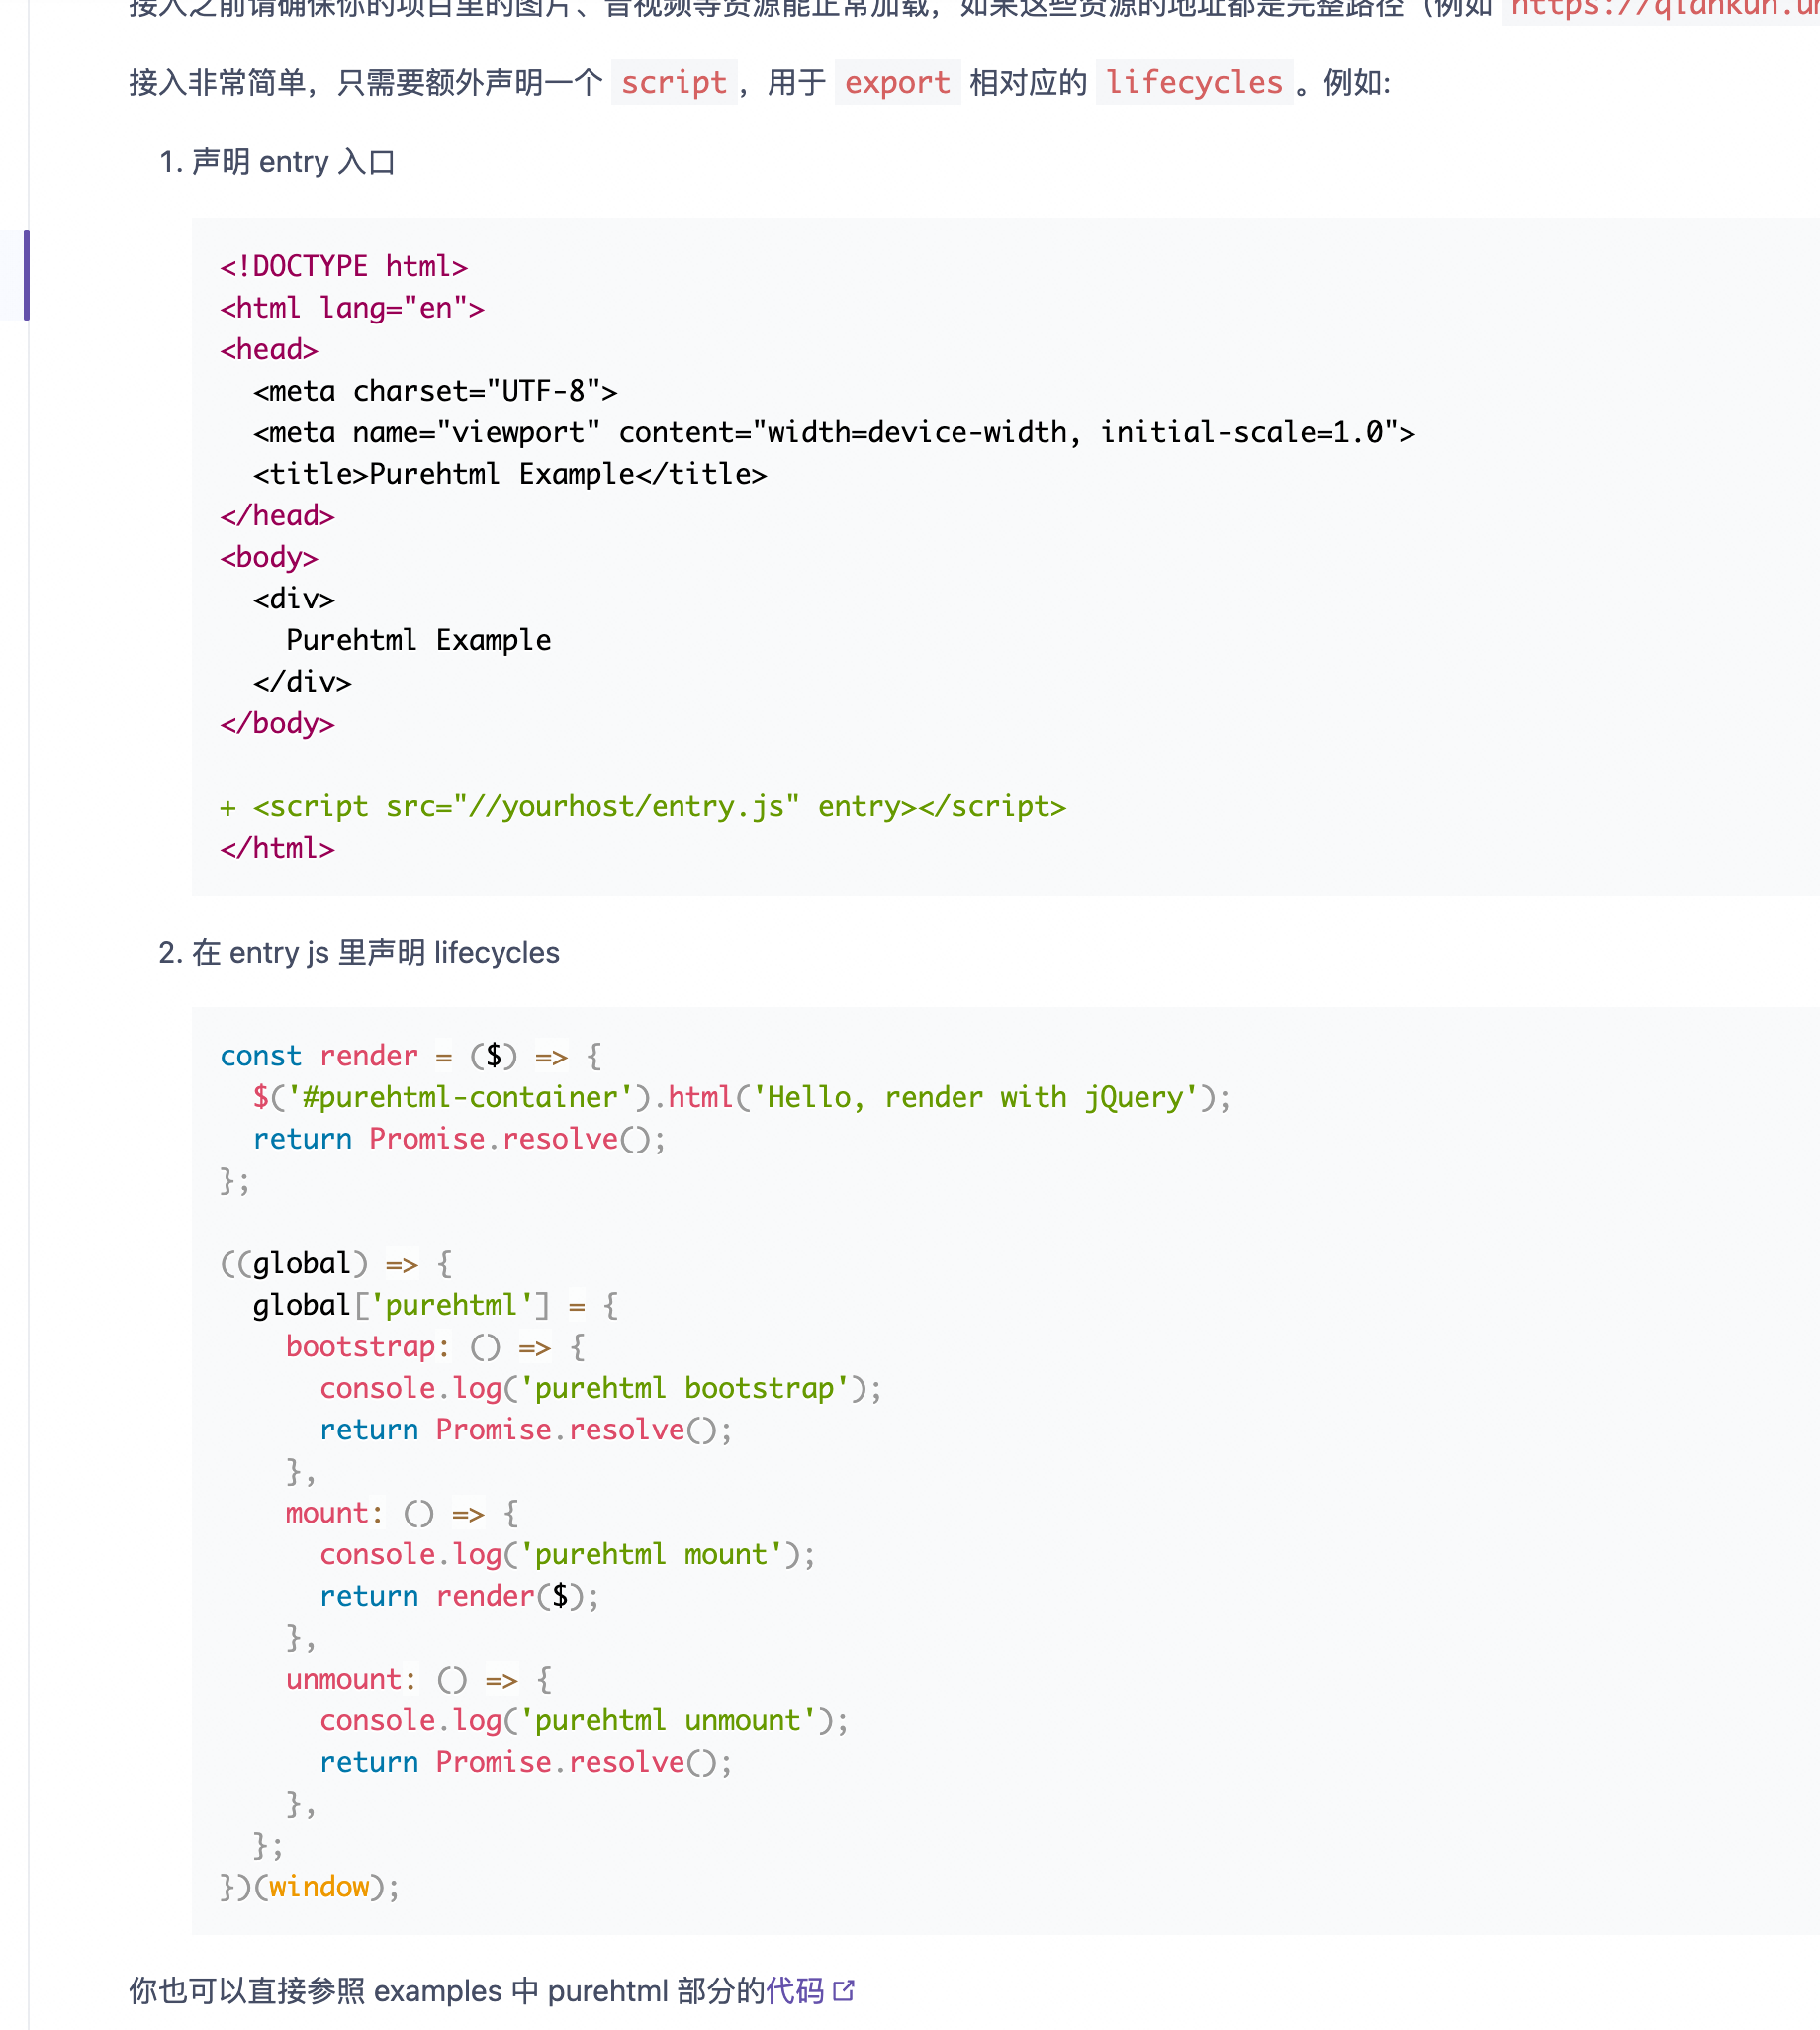Click the '<title>Purehtml Example</title>' line

point(510,474)
